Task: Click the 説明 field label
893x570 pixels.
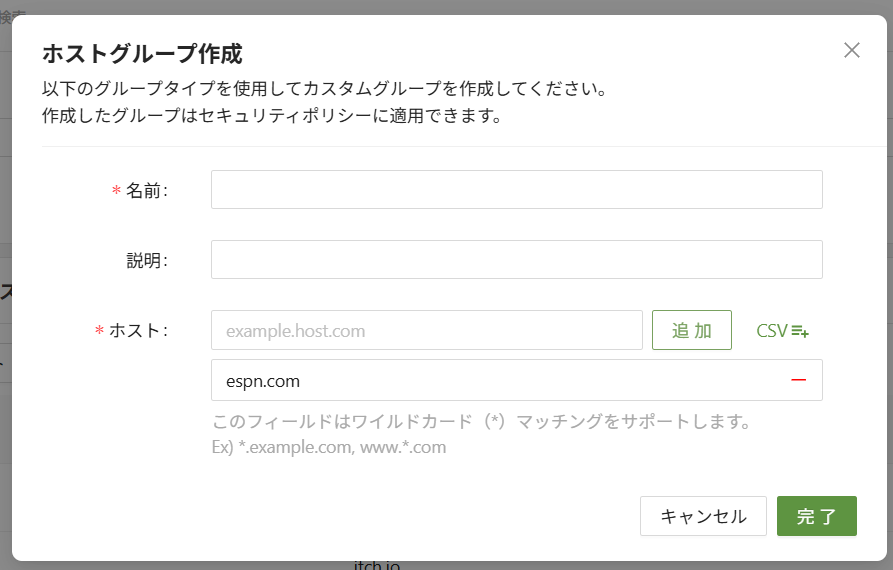Action: (x=146, y=260)
